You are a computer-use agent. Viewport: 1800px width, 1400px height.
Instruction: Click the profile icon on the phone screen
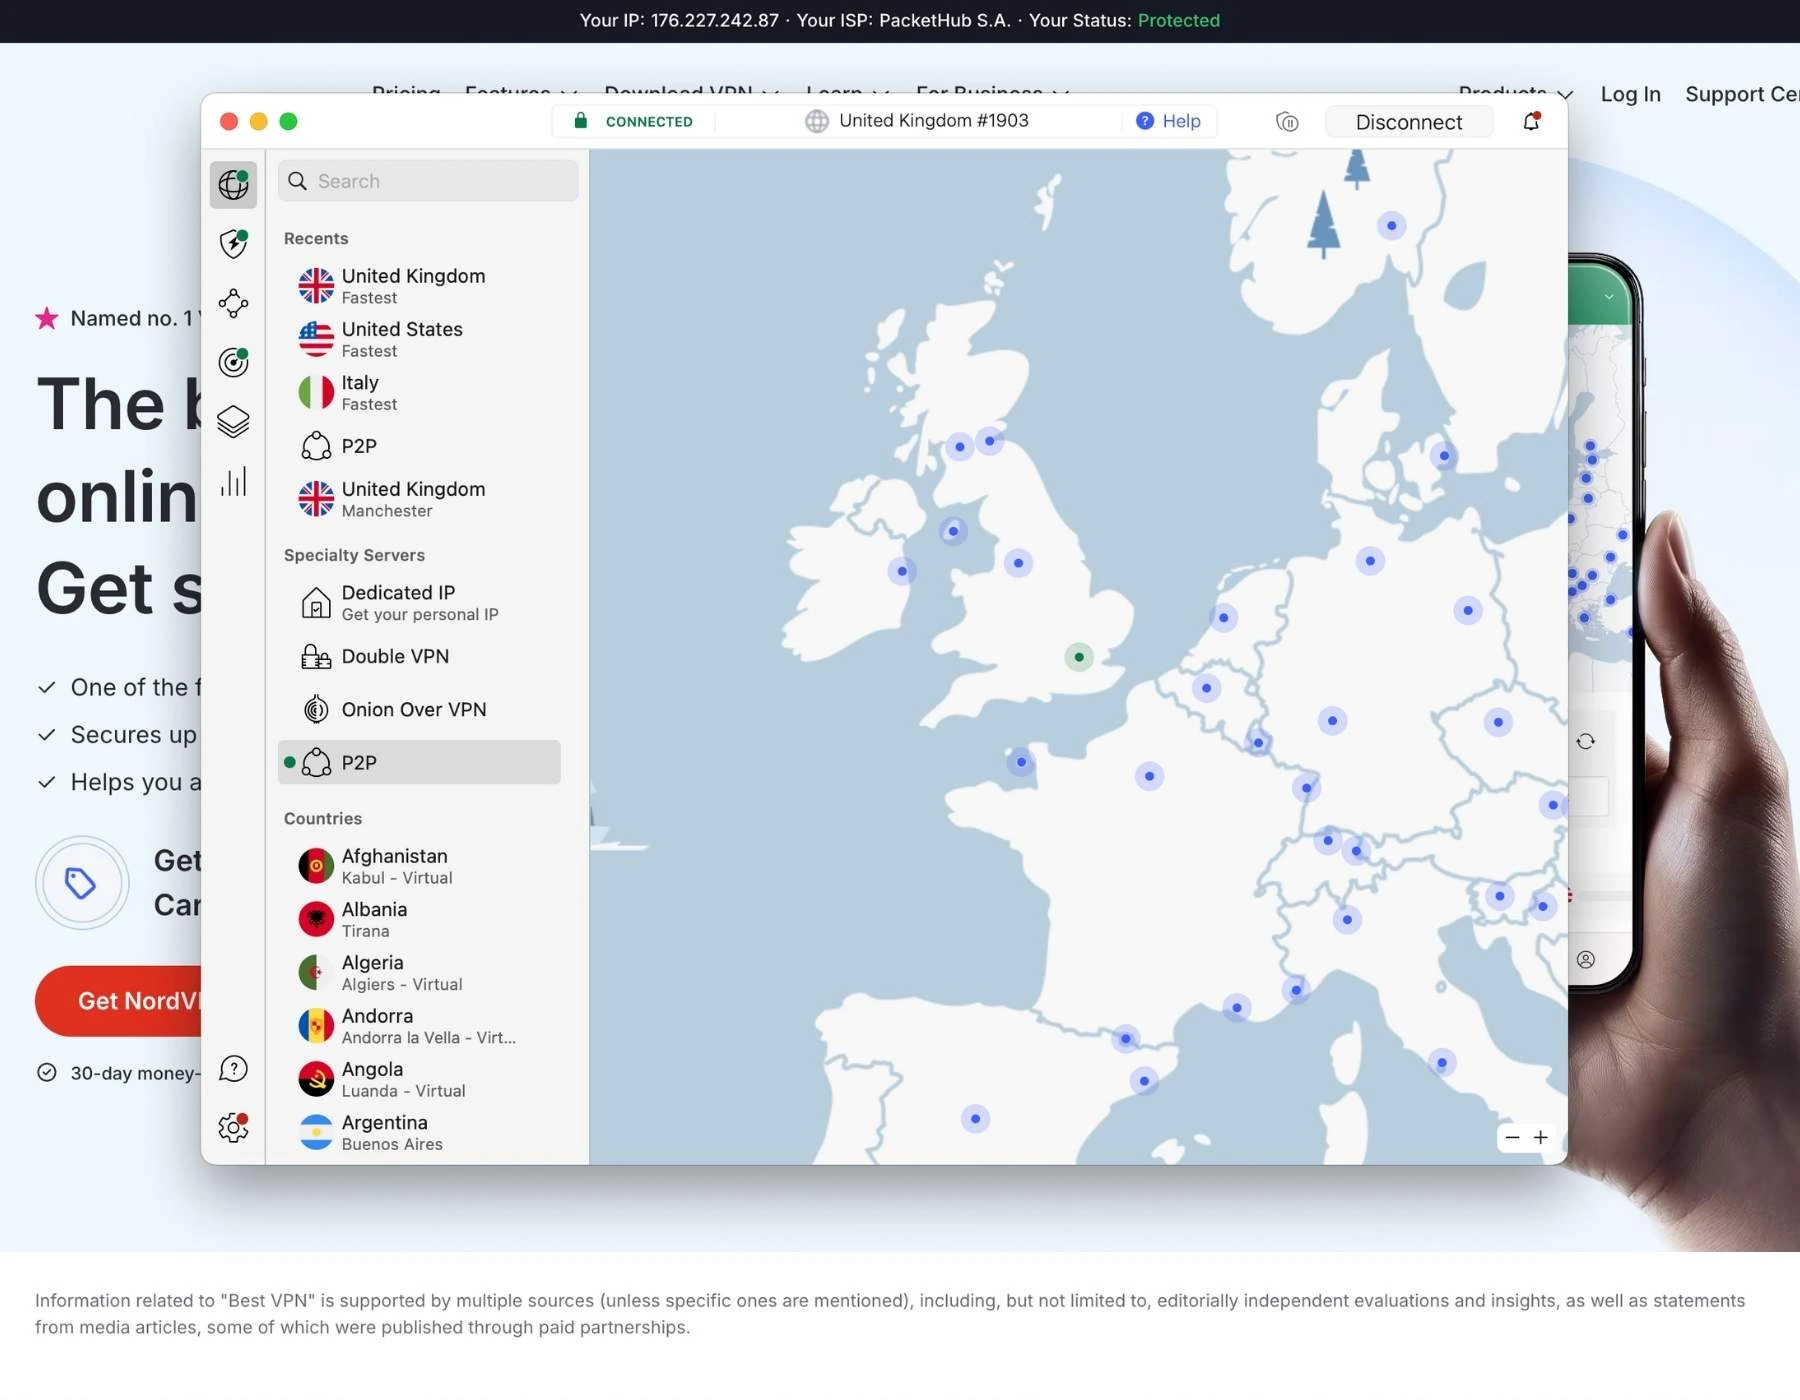tap(1586, 960)
